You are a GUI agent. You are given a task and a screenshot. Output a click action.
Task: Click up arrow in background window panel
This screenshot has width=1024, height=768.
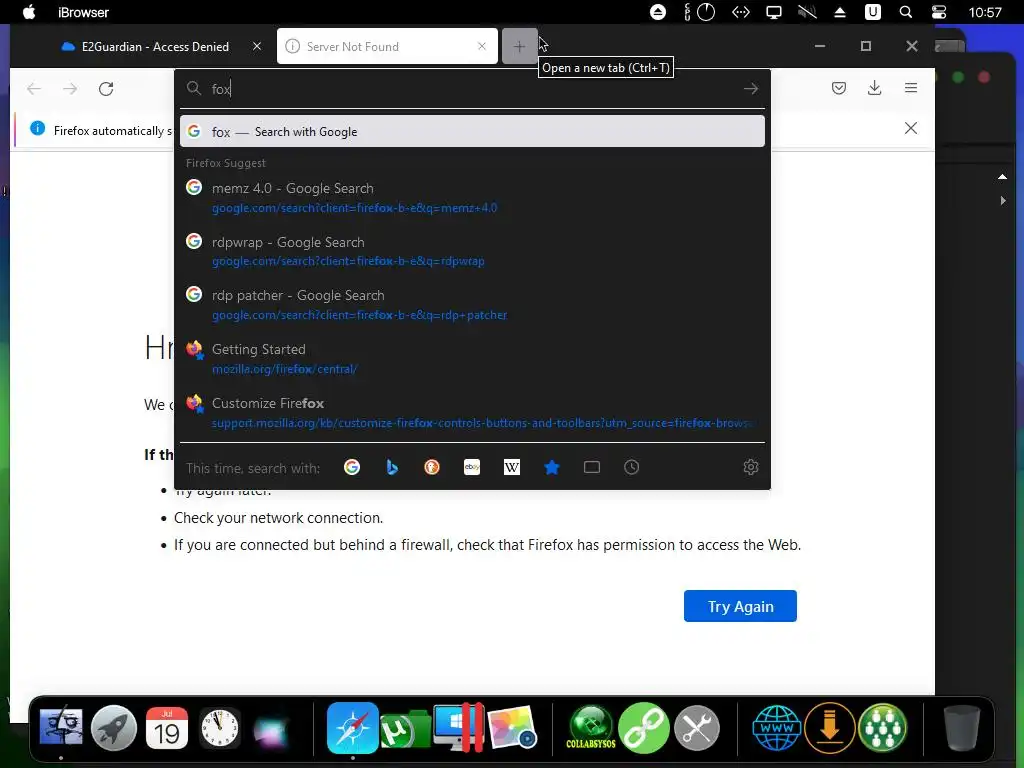point(1002,177)
